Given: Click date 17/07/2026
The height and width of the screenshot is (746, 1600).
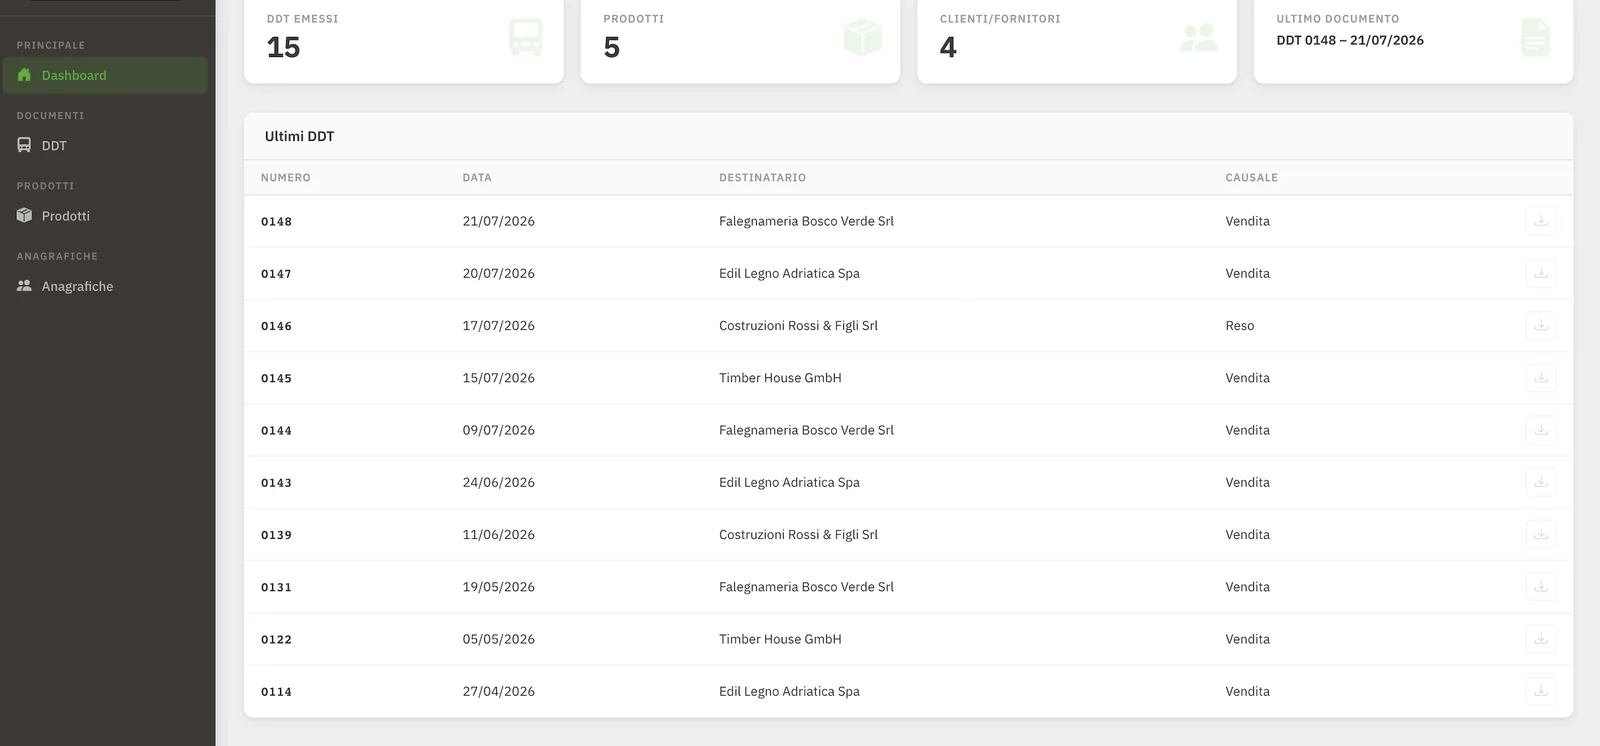Looking at the screenshot, I should pos(498,325).
